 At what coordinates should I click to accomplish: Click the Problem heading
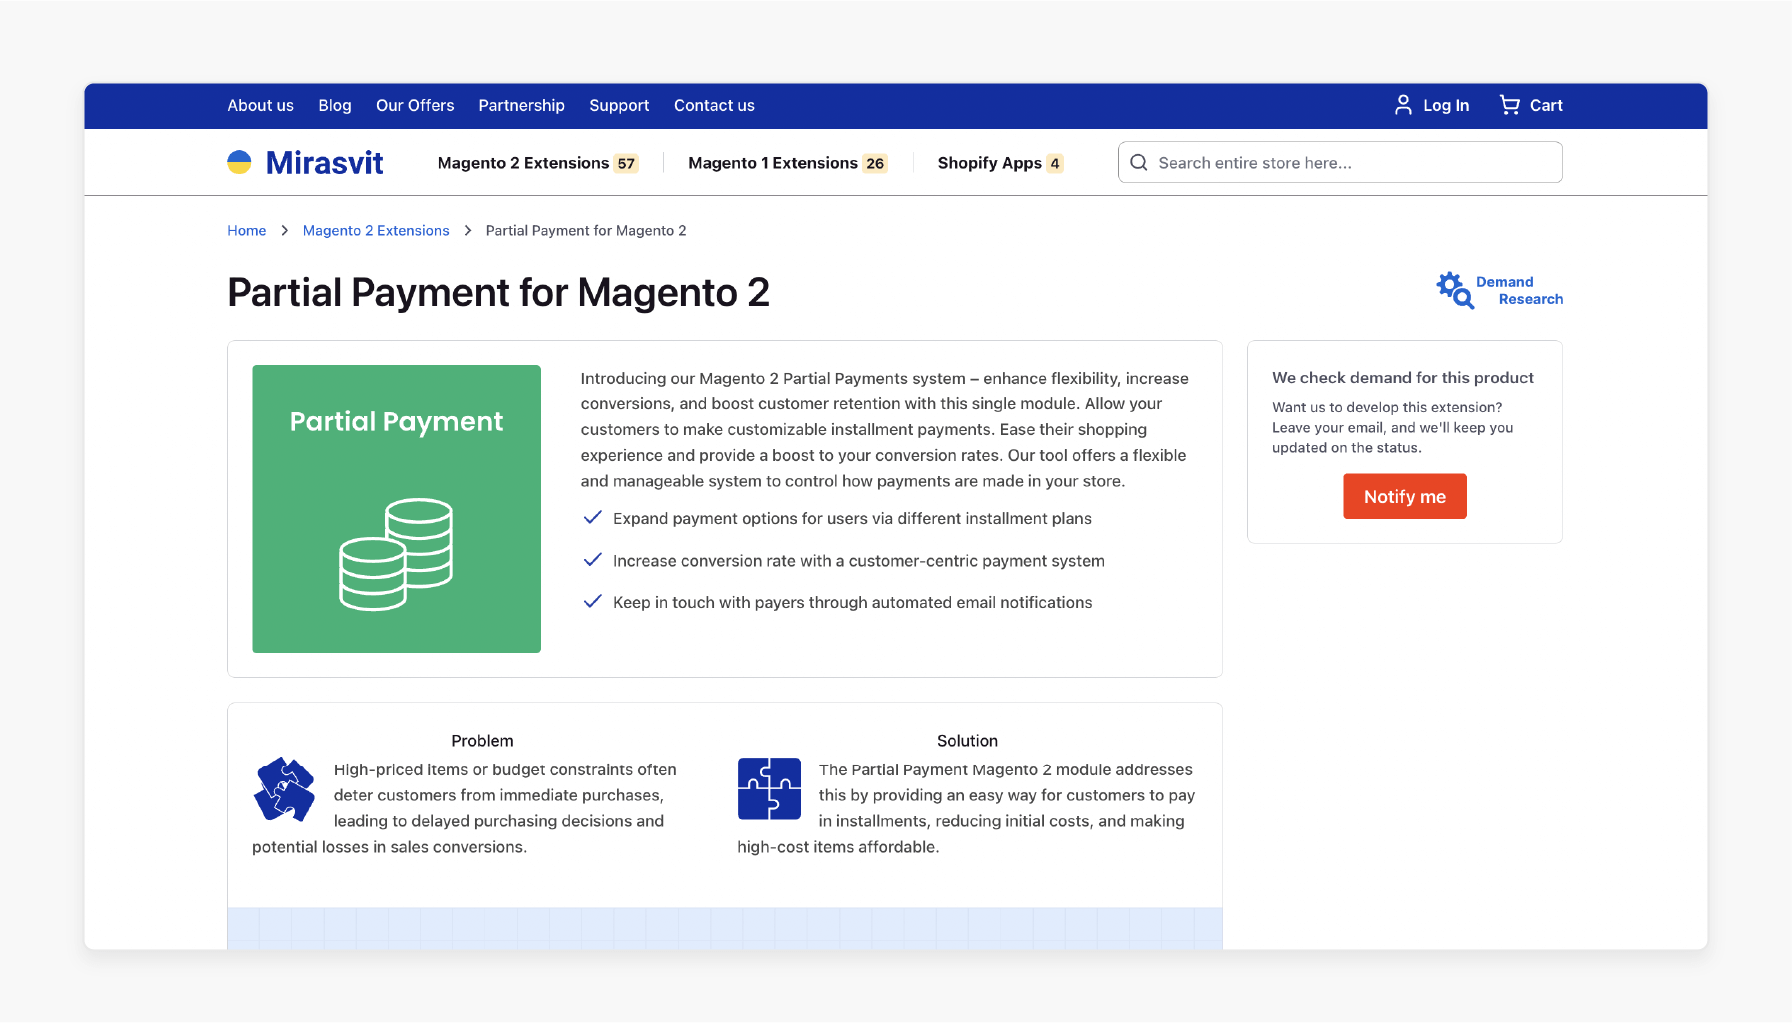point(482,740)
